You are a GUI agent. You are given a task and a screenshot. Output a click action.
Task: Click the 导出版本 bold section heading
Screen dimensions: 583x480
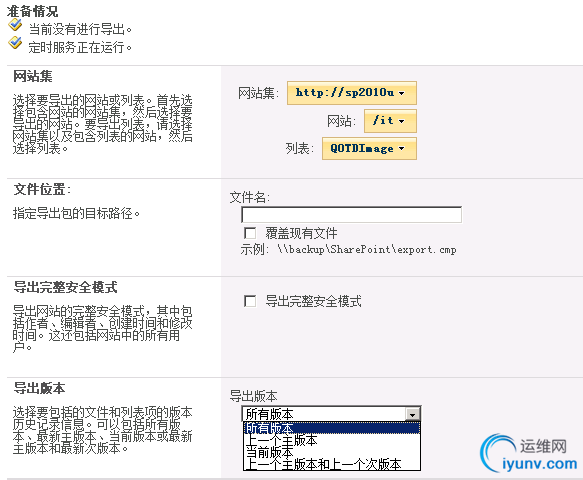point(39,388)
